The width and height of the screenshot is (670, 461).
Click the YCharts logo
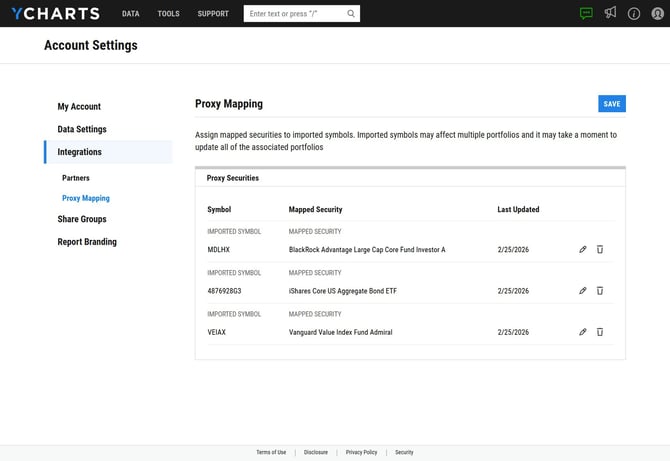coord(55,14)
